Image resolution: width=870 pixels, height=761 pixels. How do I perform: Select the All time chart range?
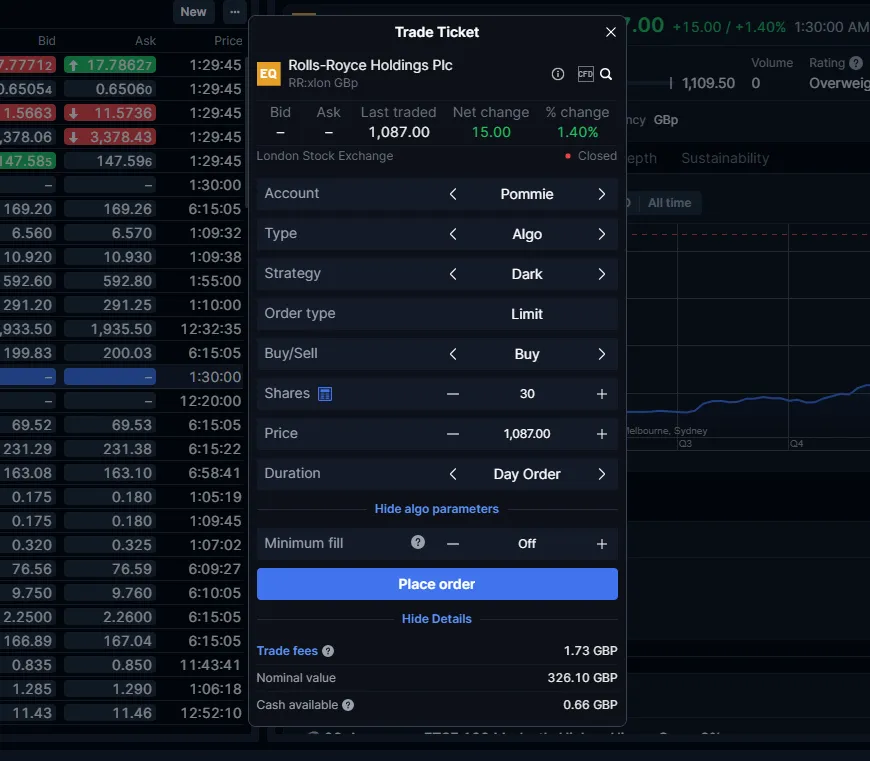point(670,203)
